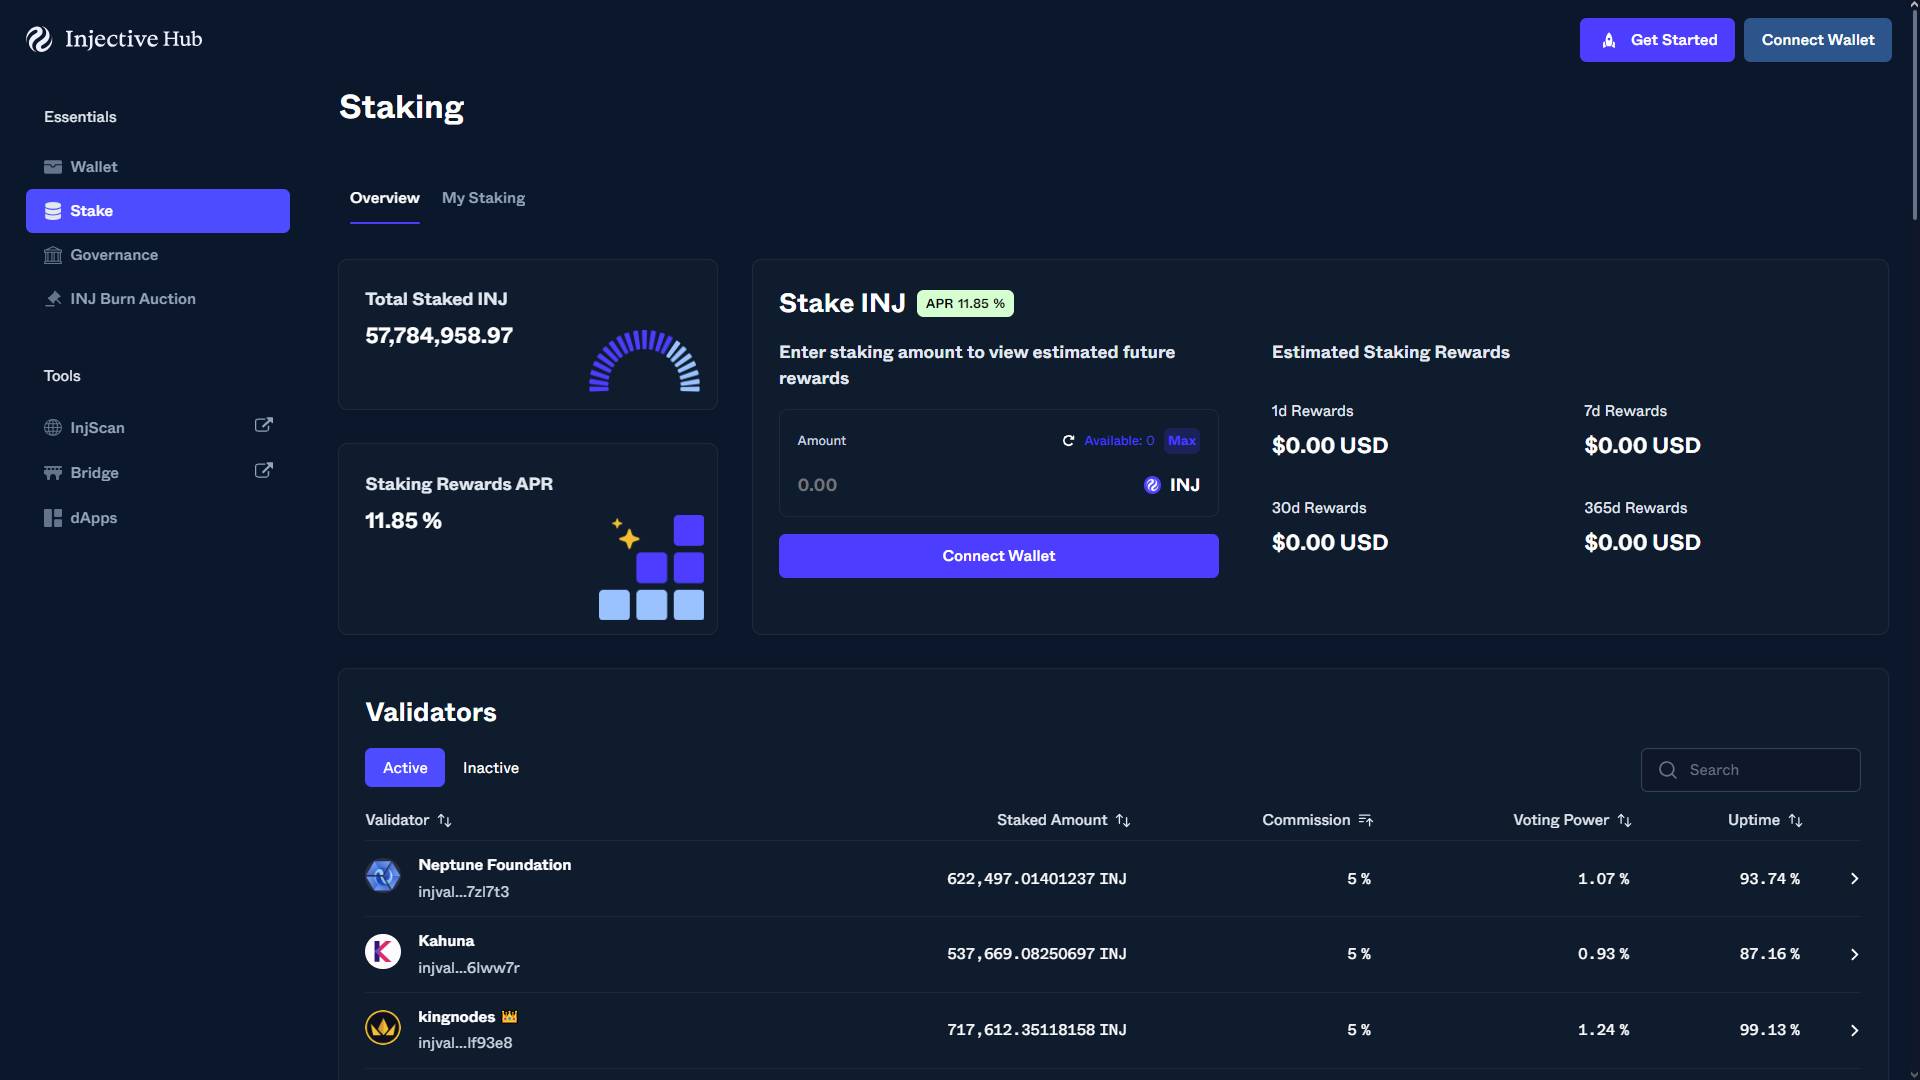Click the Injective Hub logo
The width and height of the screenshot is (1920, 1080).
coord(114,39)
